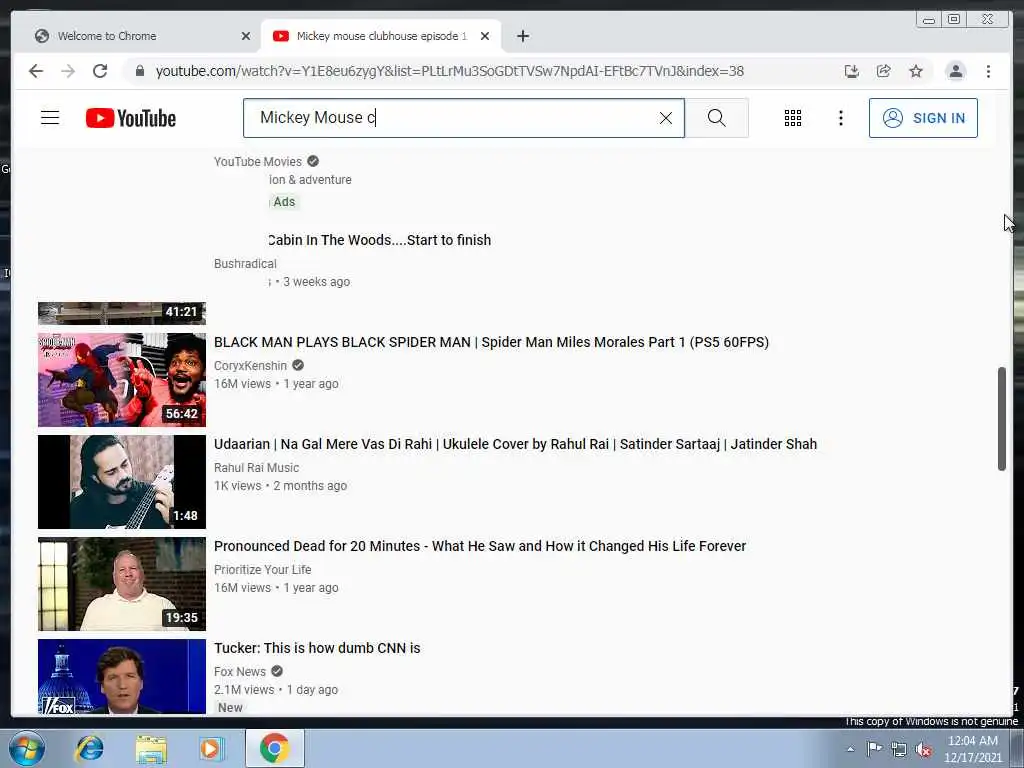Open the Chrome profile avatar
Viewport: 1024px width, 768px height.
[955, 71]
